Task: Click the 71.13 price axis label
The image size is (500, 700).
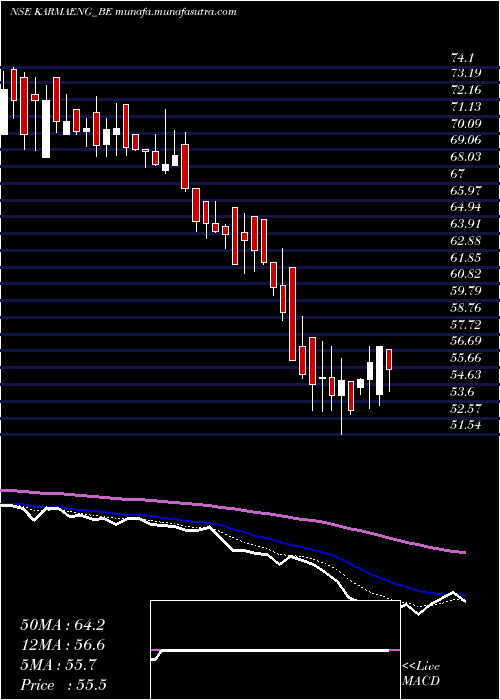Action: pyautogui.click(x=466, y=107)
